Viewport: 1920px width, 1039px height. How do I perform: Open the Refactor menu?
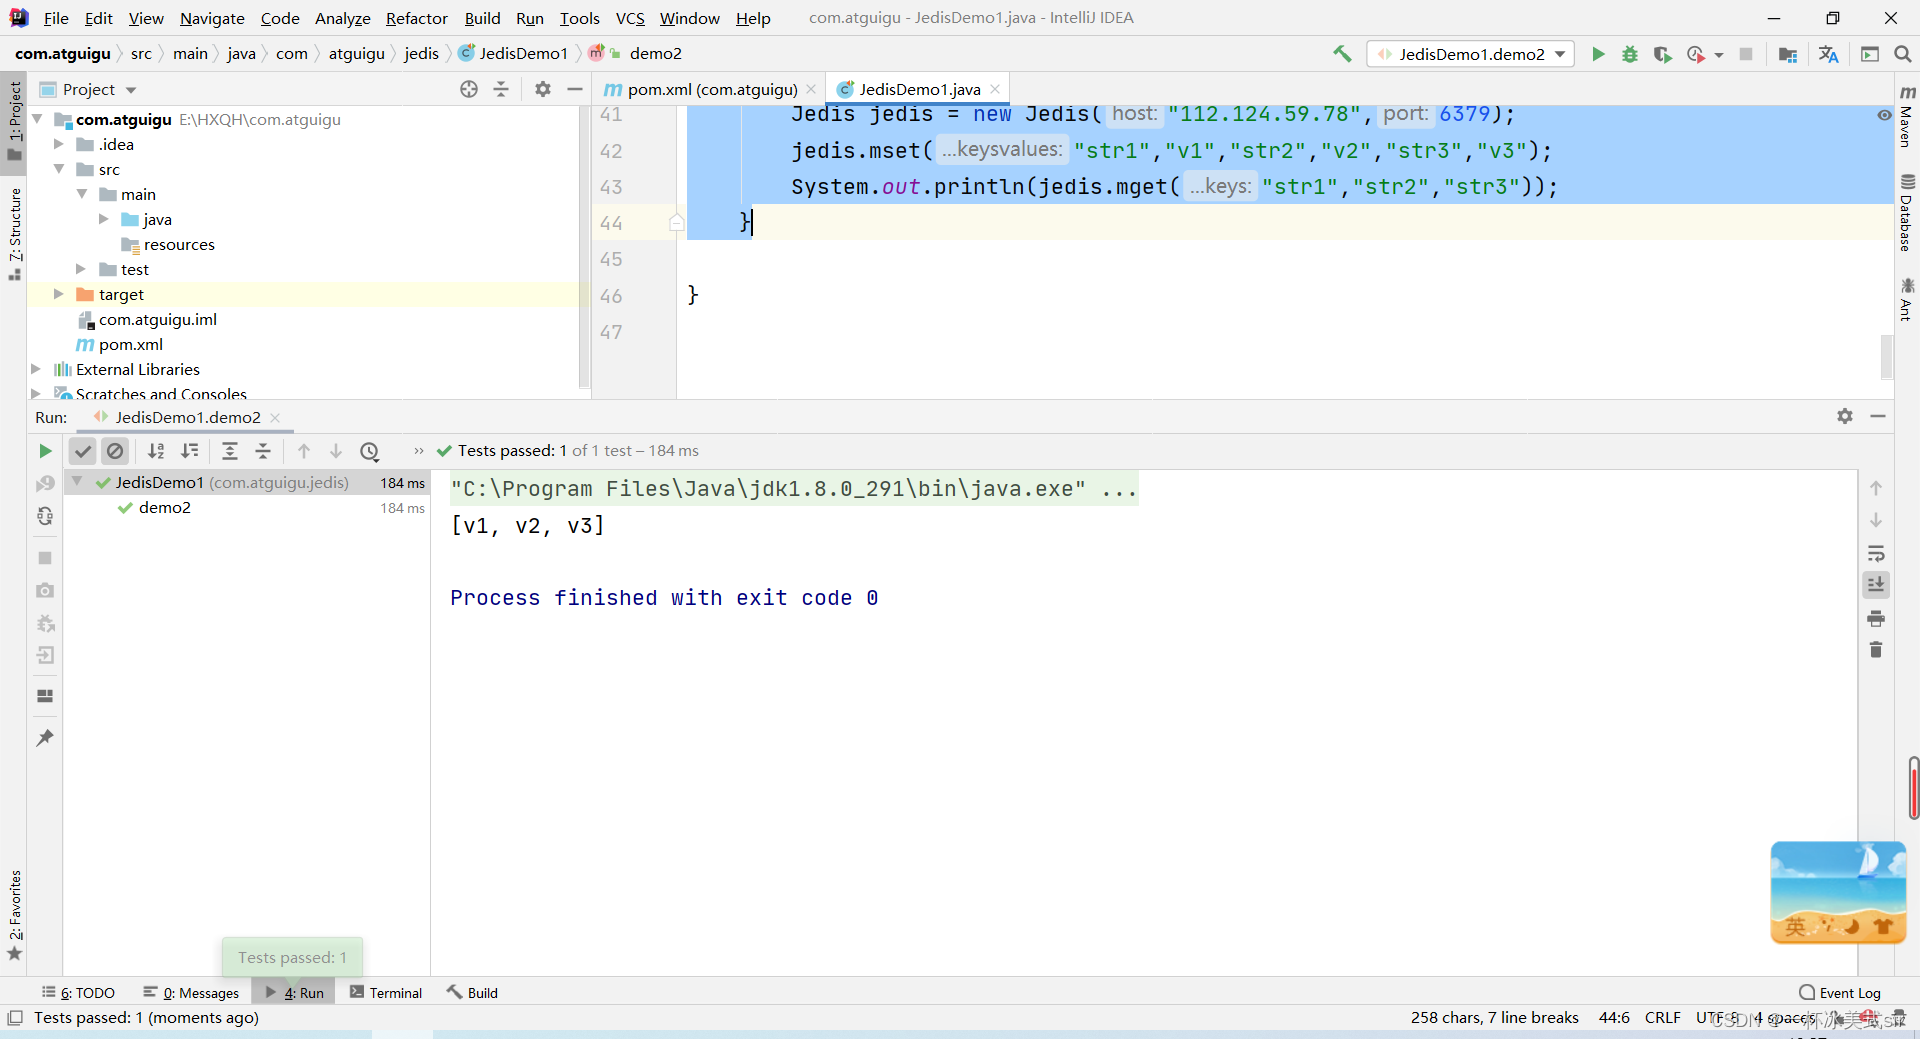pyautogui.click(x=417, y=18)
